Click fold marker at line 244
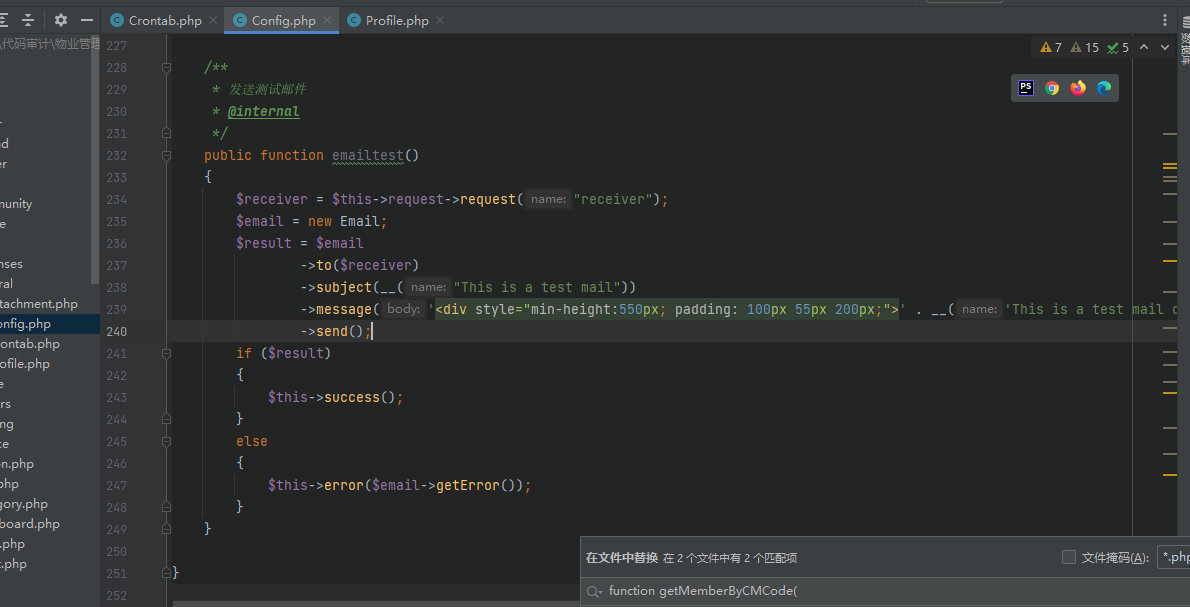1190x607 pixels. (x=166, y=419)
